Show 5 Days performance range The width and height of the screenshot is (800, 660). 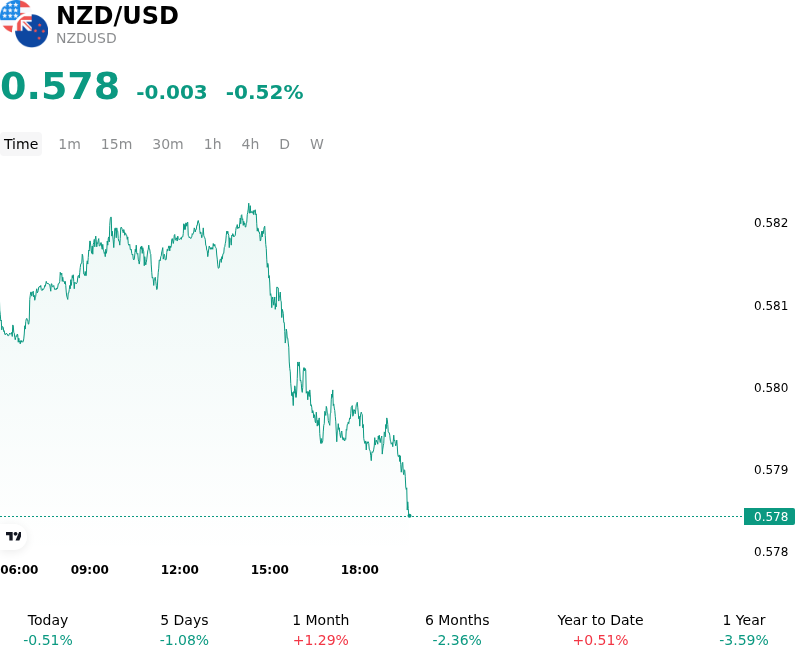(184, 630)
